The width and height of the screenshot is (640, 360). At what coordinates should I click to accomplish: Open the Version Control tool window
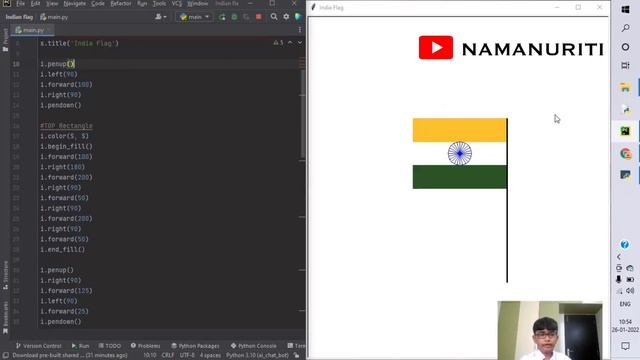coord(38,346)
